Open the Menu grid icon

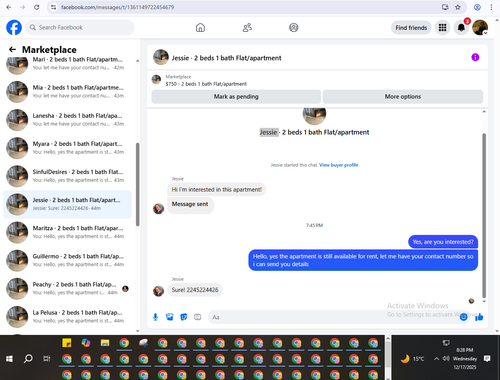442,28
